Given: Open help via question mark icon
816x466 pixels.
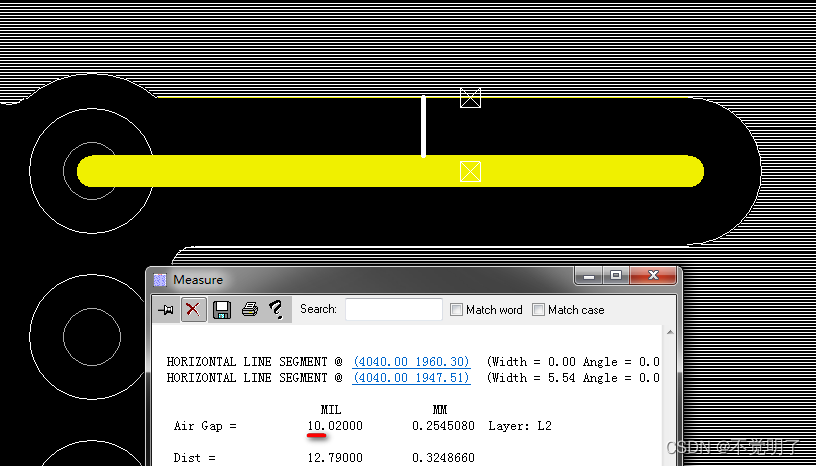Looking at the screenshot, I should click(276, 309).
